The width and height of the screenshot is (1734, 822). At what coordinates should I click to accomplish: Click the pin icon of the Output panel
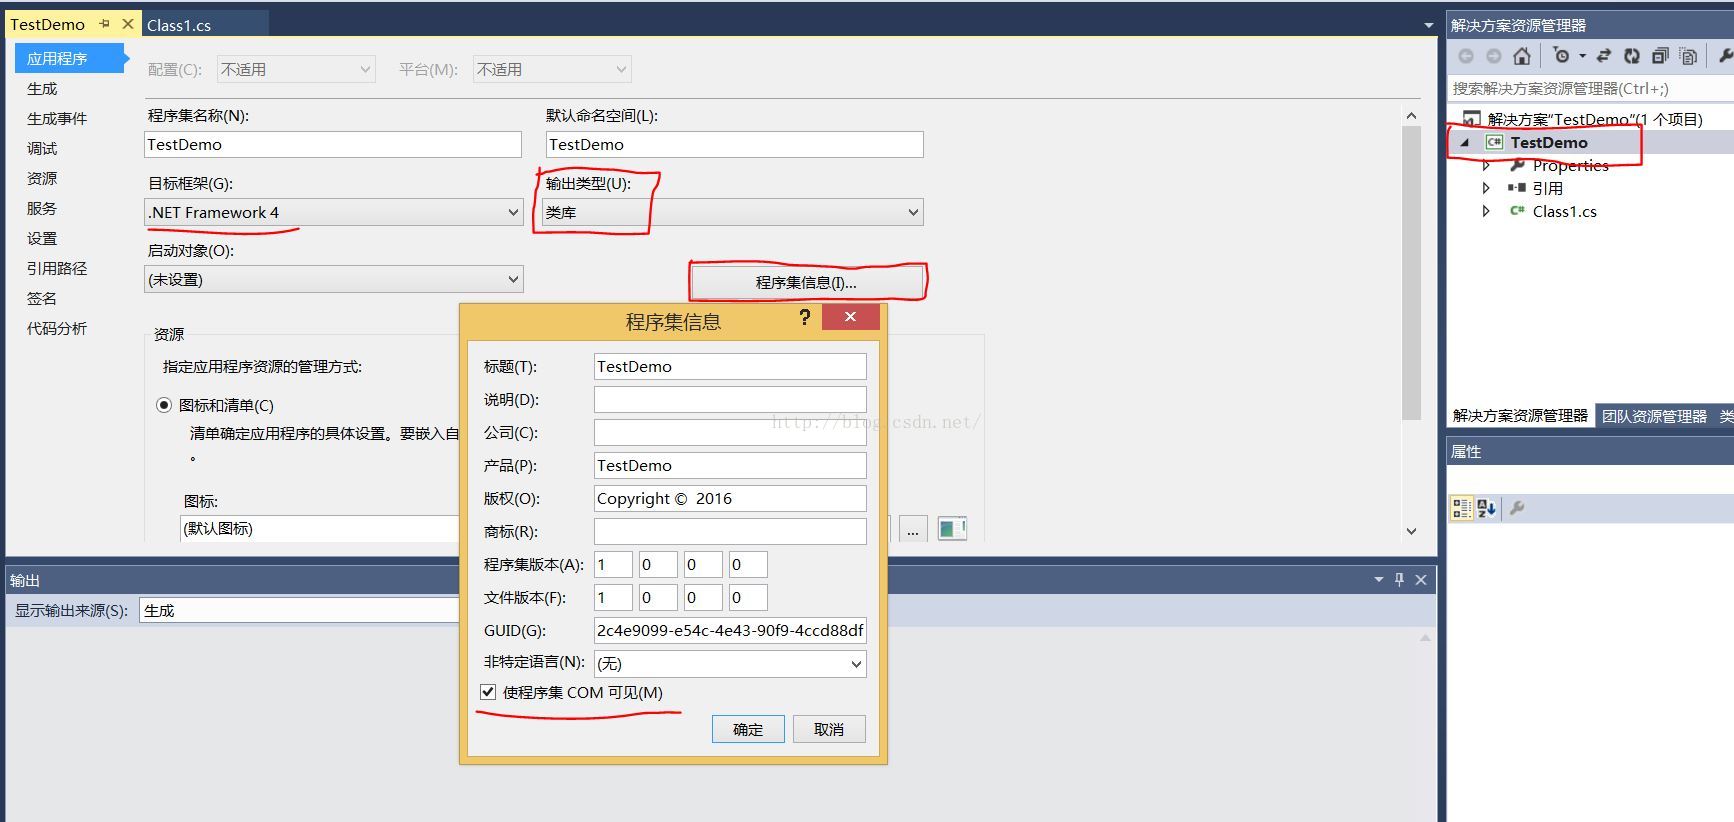point(1399,579)
